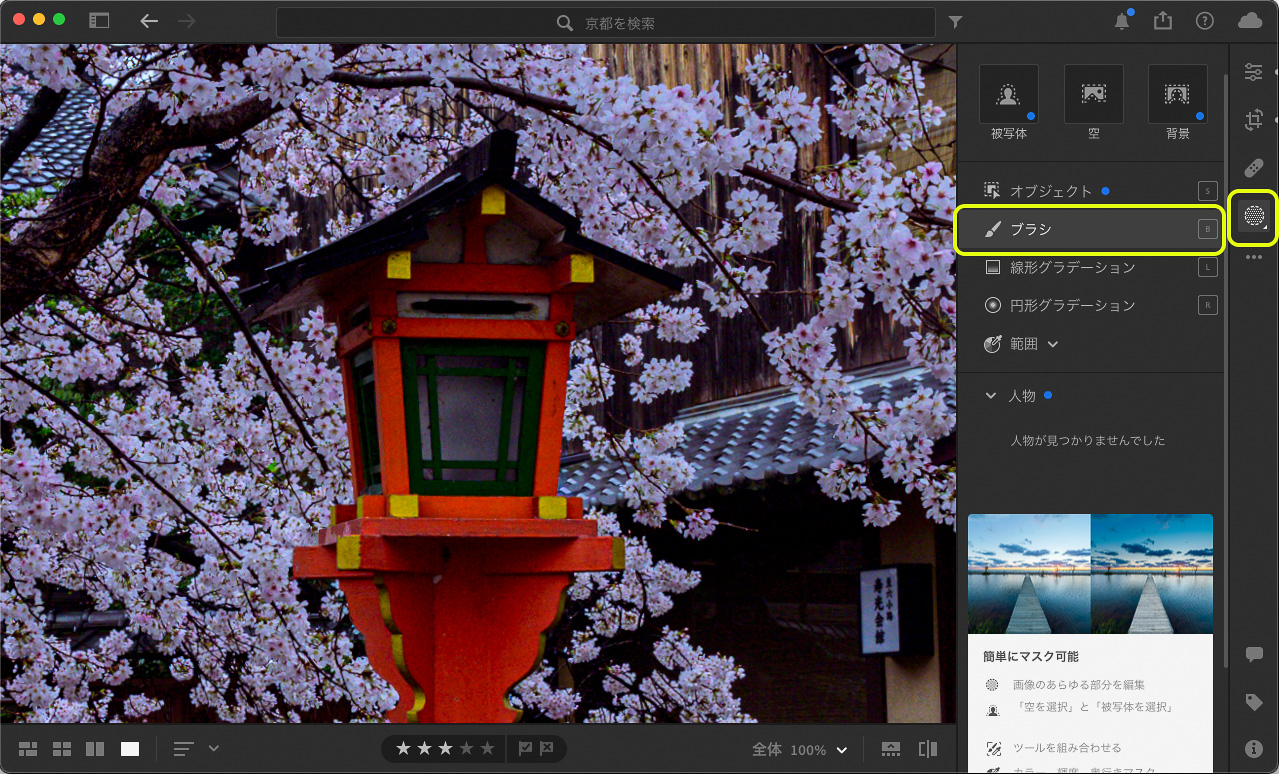The width and height of the screenshot is (1279, 774).
Task: Open the Help menu
Action: [1204, 20]
